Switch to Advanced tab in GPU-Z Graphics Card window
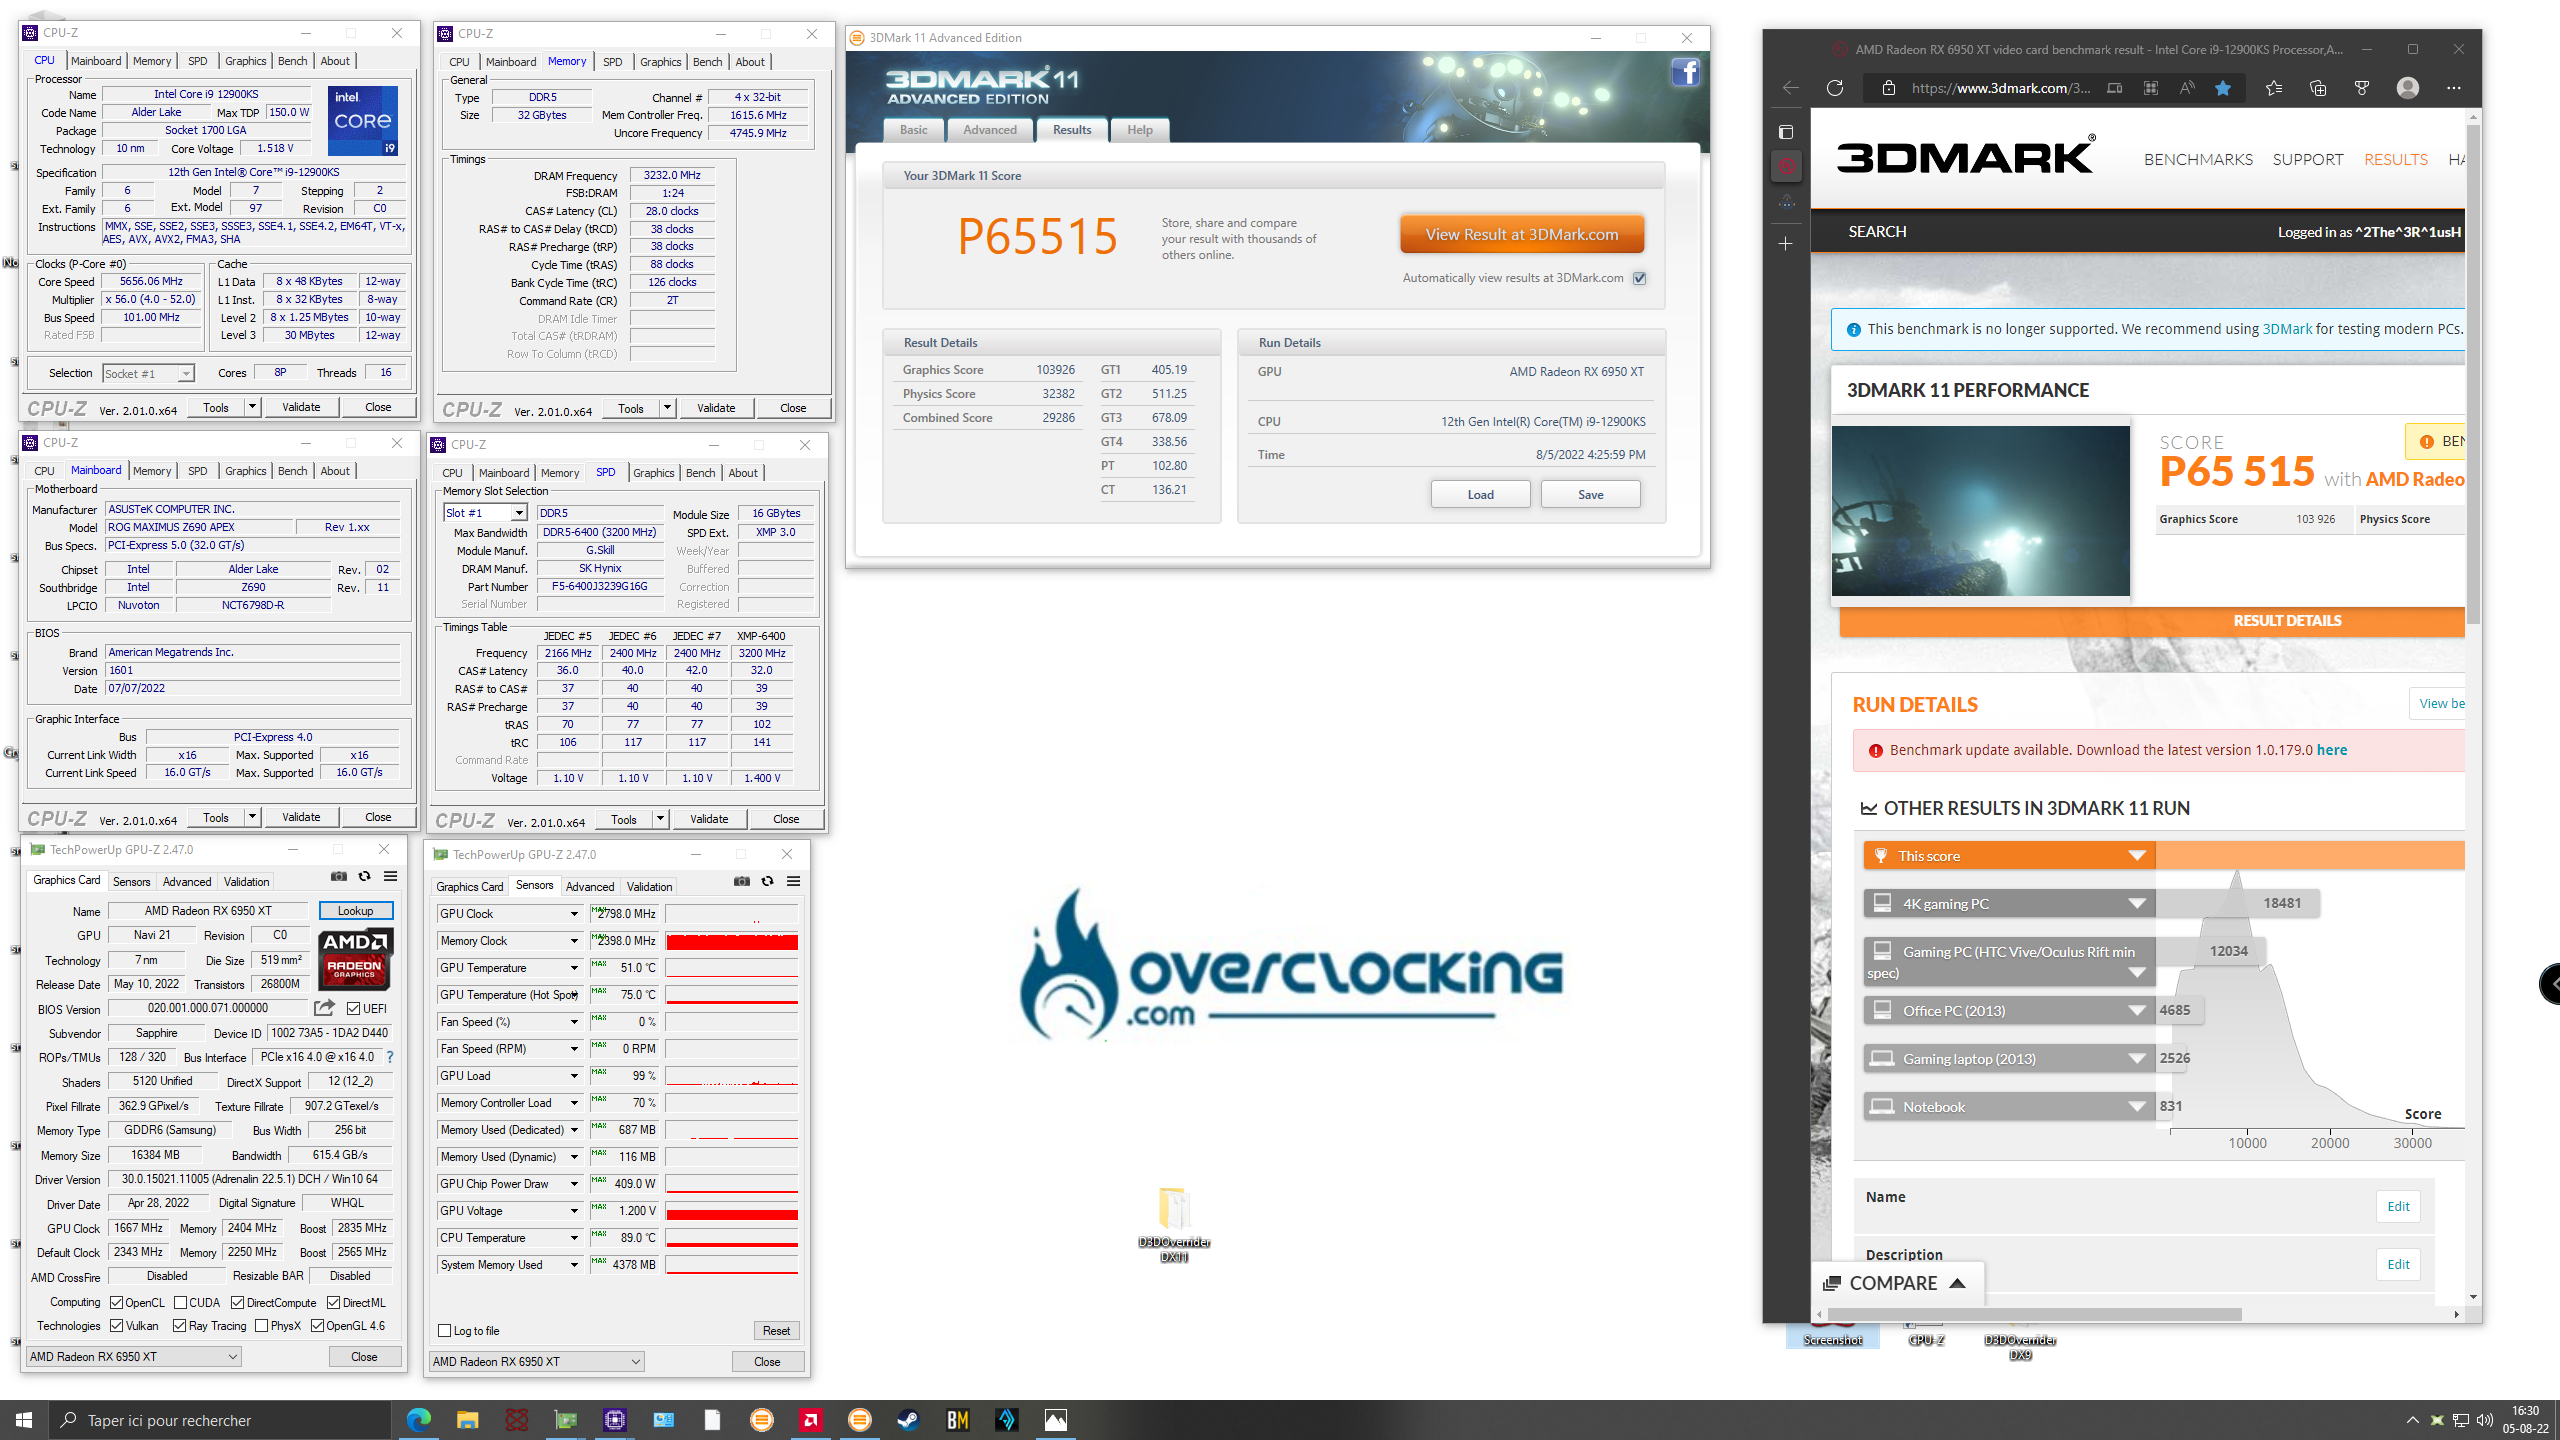This screenshot has height=1440, width=2560. point(187,881)
